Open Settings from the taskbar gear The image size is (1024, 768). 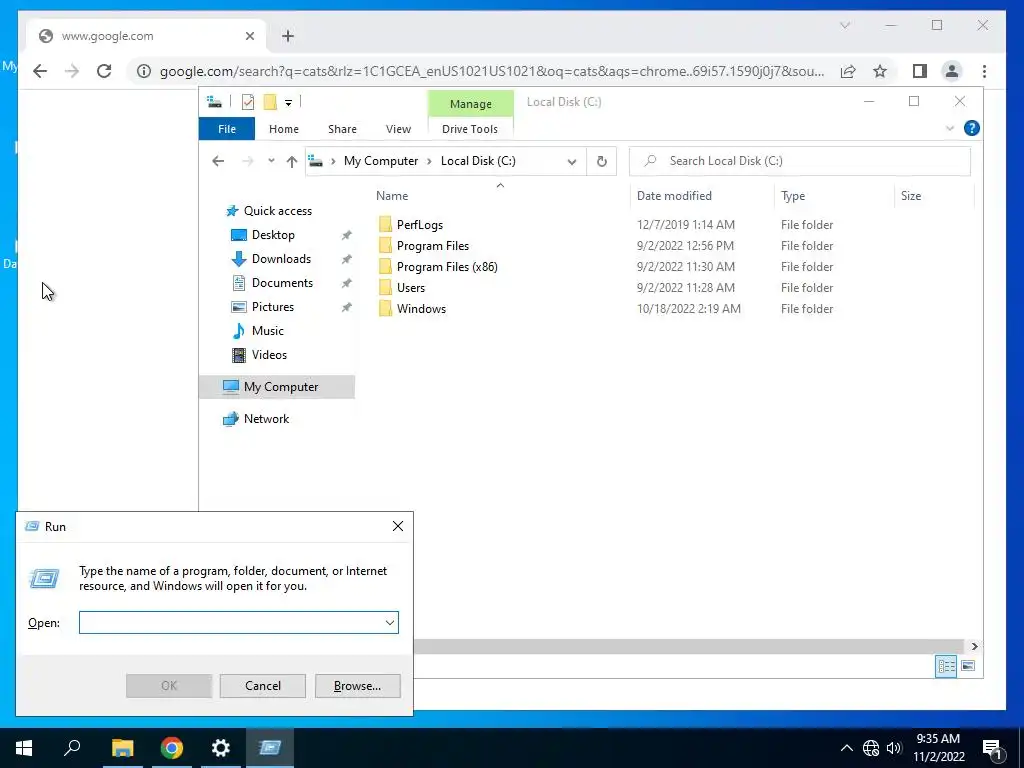(221, 748)
